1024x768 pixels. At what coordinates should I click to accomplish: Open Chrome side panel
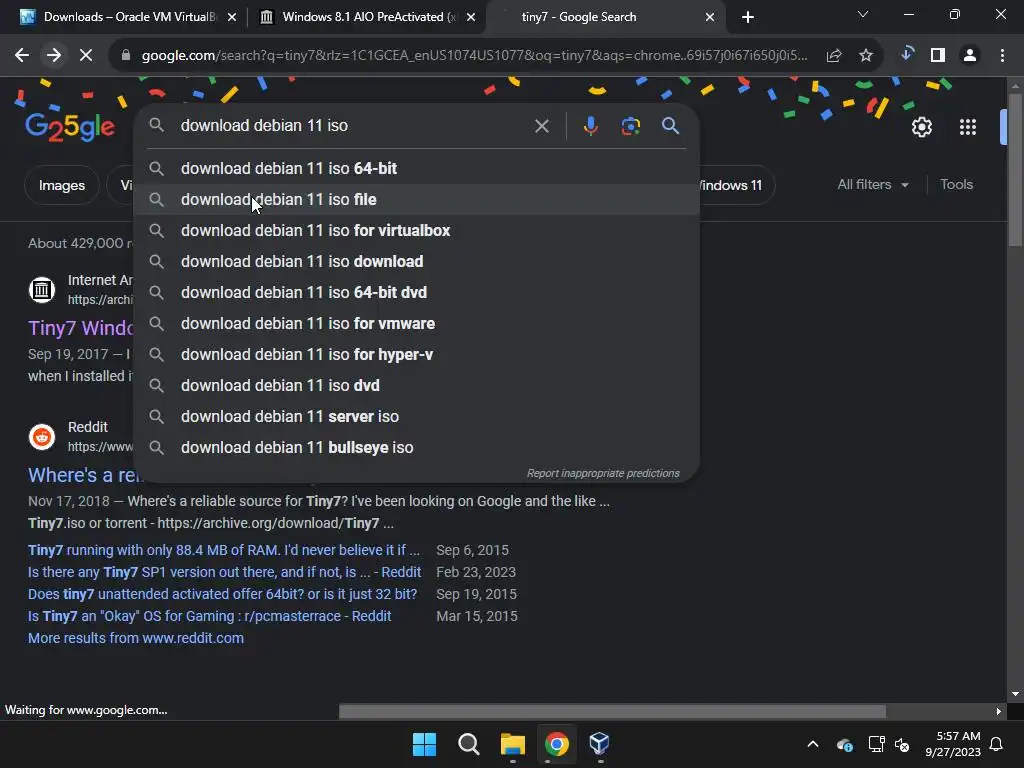click(938, 56)
